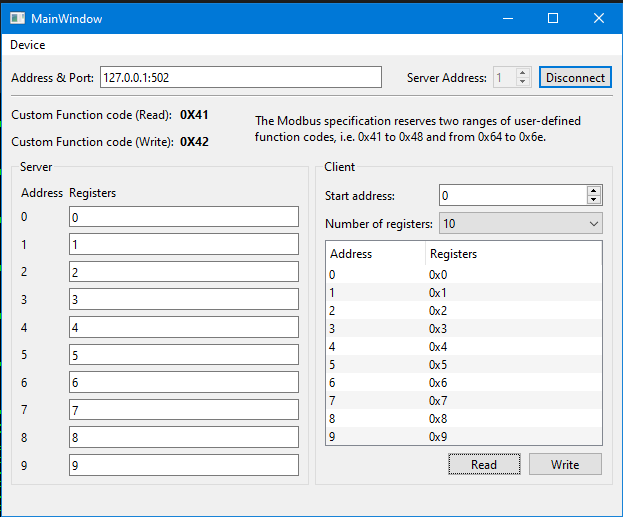Click Server register field for address 9
The image size is (623, 517).
[x=183, y=465]
